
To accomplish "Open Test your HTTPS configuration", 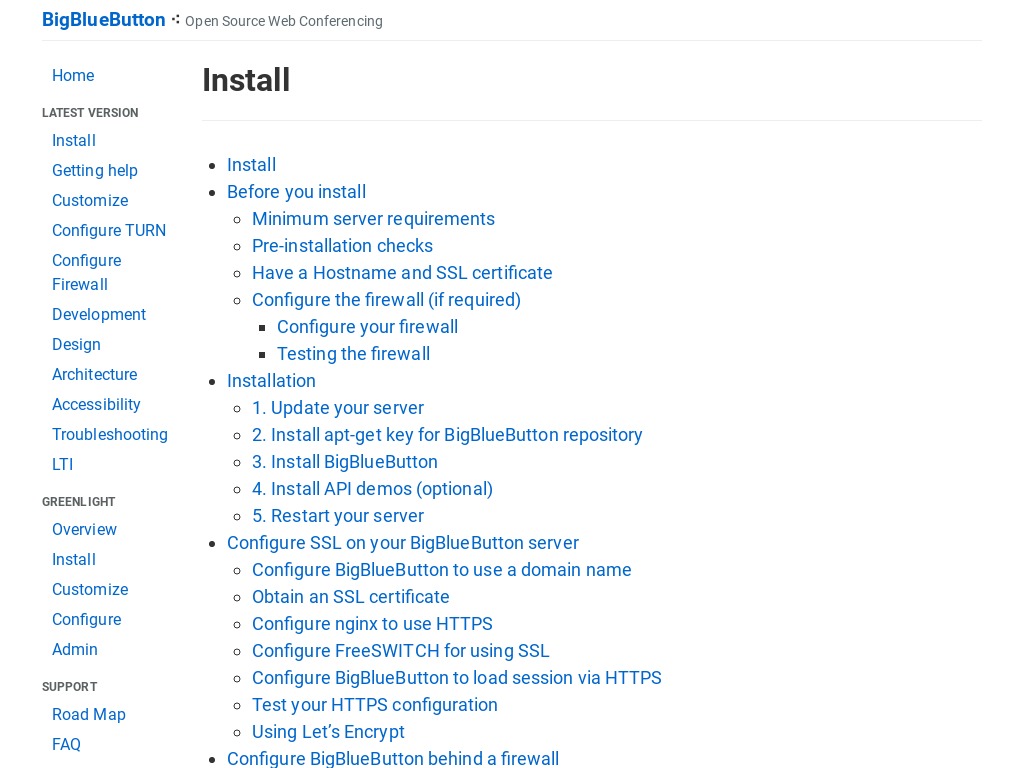I will [x=375, y=705].
